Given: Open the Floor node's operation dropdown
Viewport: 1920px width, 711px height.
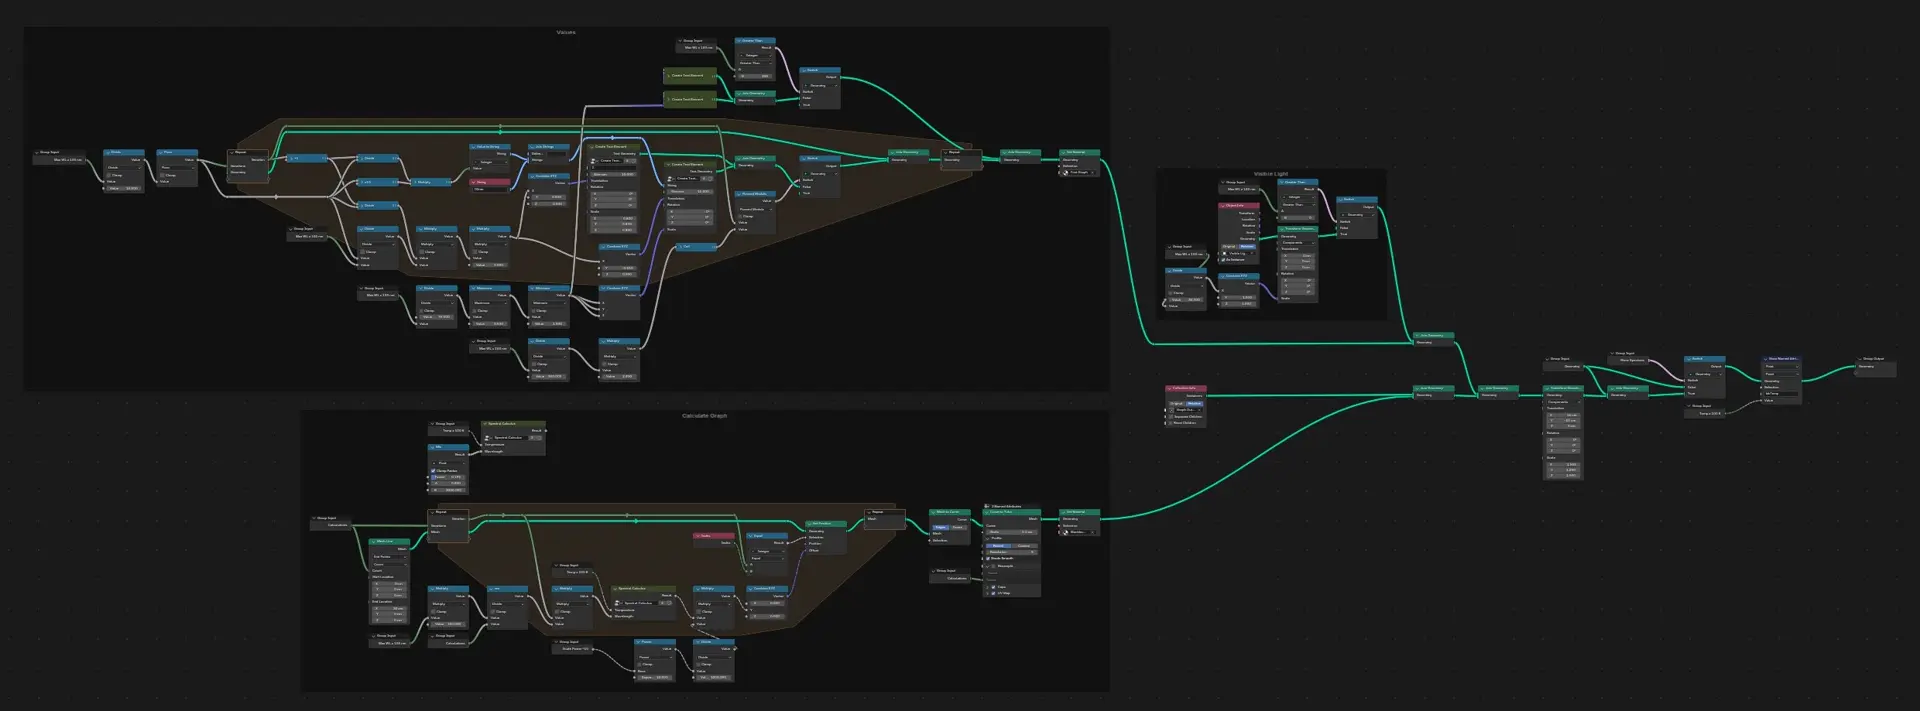Looking at the screenshot, I should click(178, 168).
